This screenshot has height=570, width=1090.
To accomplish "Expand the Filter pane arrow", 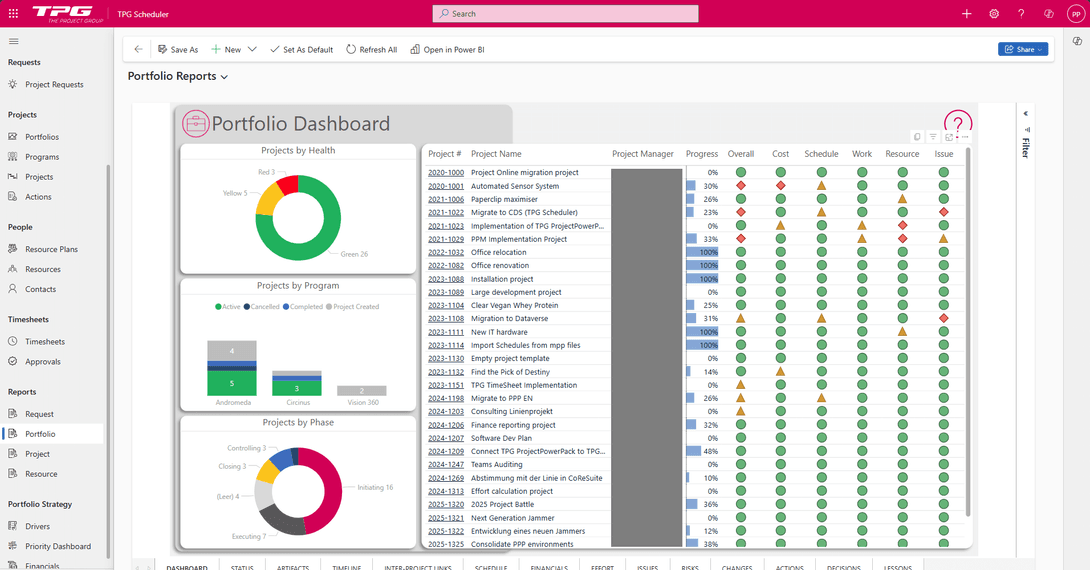I will click(1025, 113).
